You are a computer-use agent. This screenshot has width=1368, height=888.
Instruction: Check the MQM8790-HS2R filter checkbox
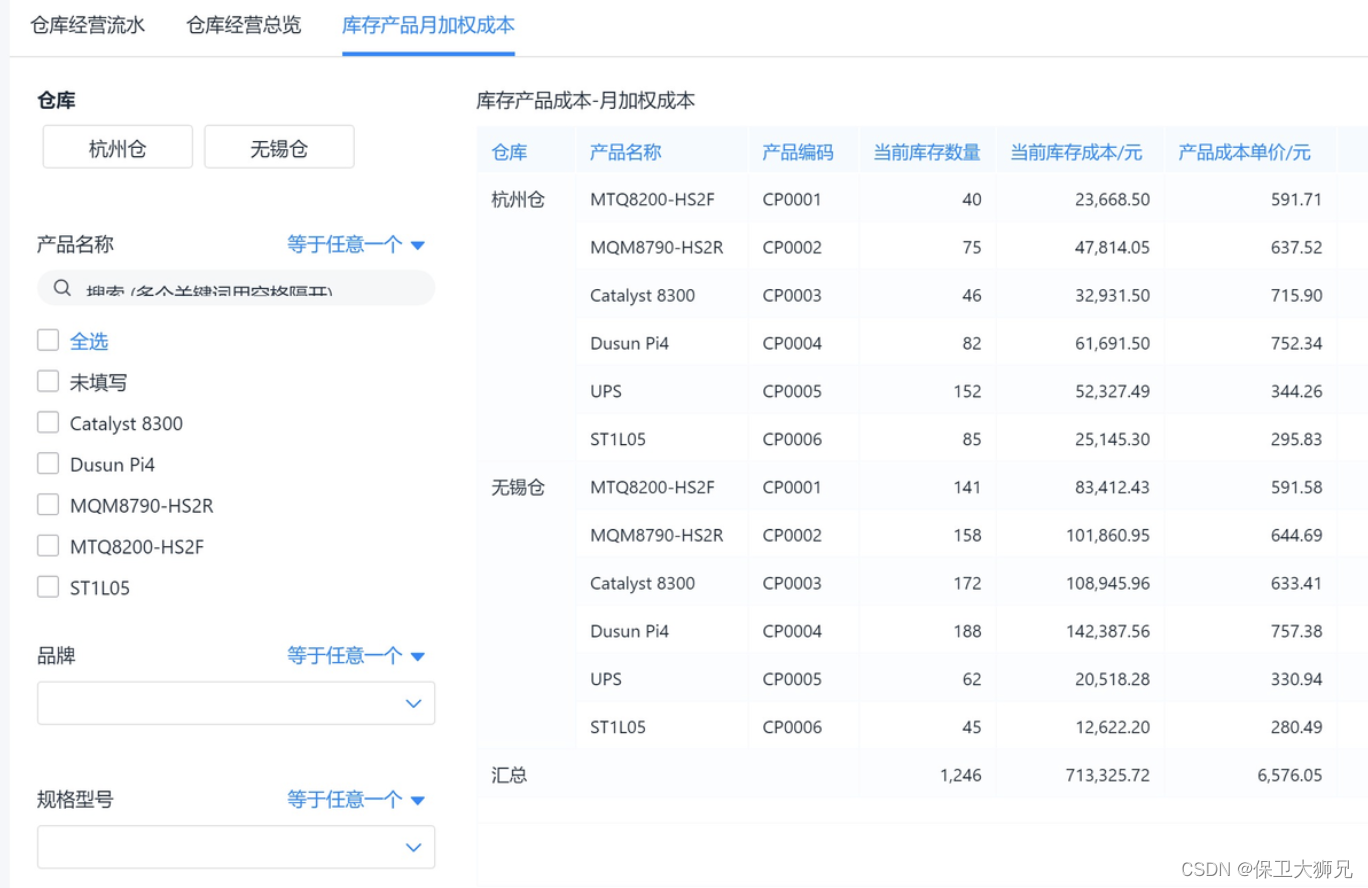click(x=48, y=505)
